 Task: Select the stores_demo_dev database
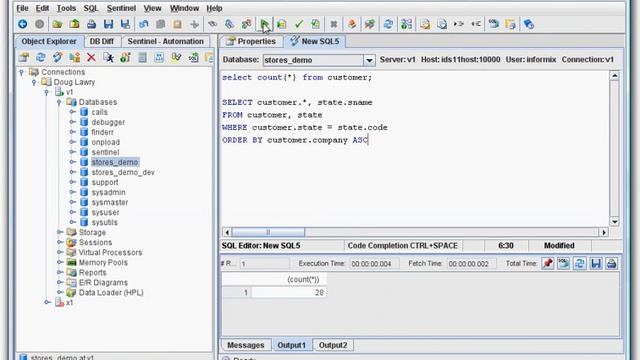[x=123, y=172]
